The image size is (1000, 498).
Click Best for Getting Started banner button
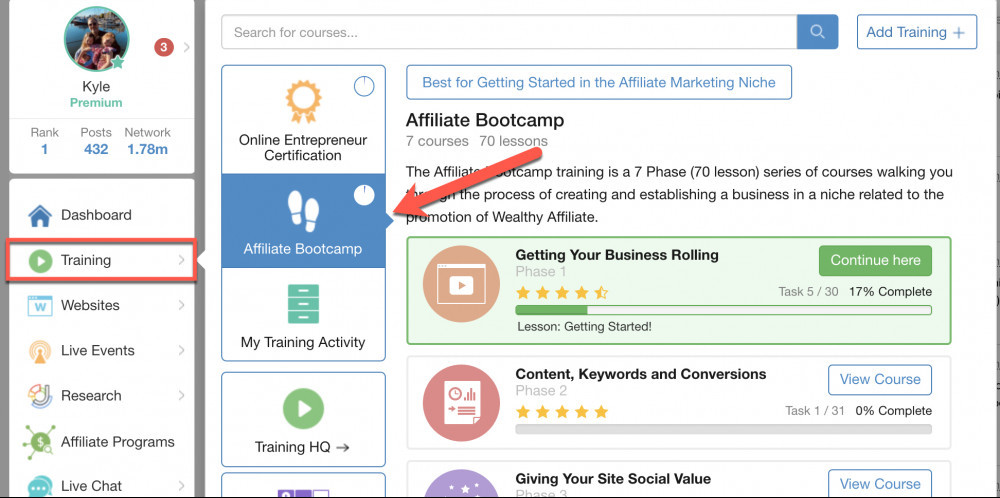tap(599, 82)
